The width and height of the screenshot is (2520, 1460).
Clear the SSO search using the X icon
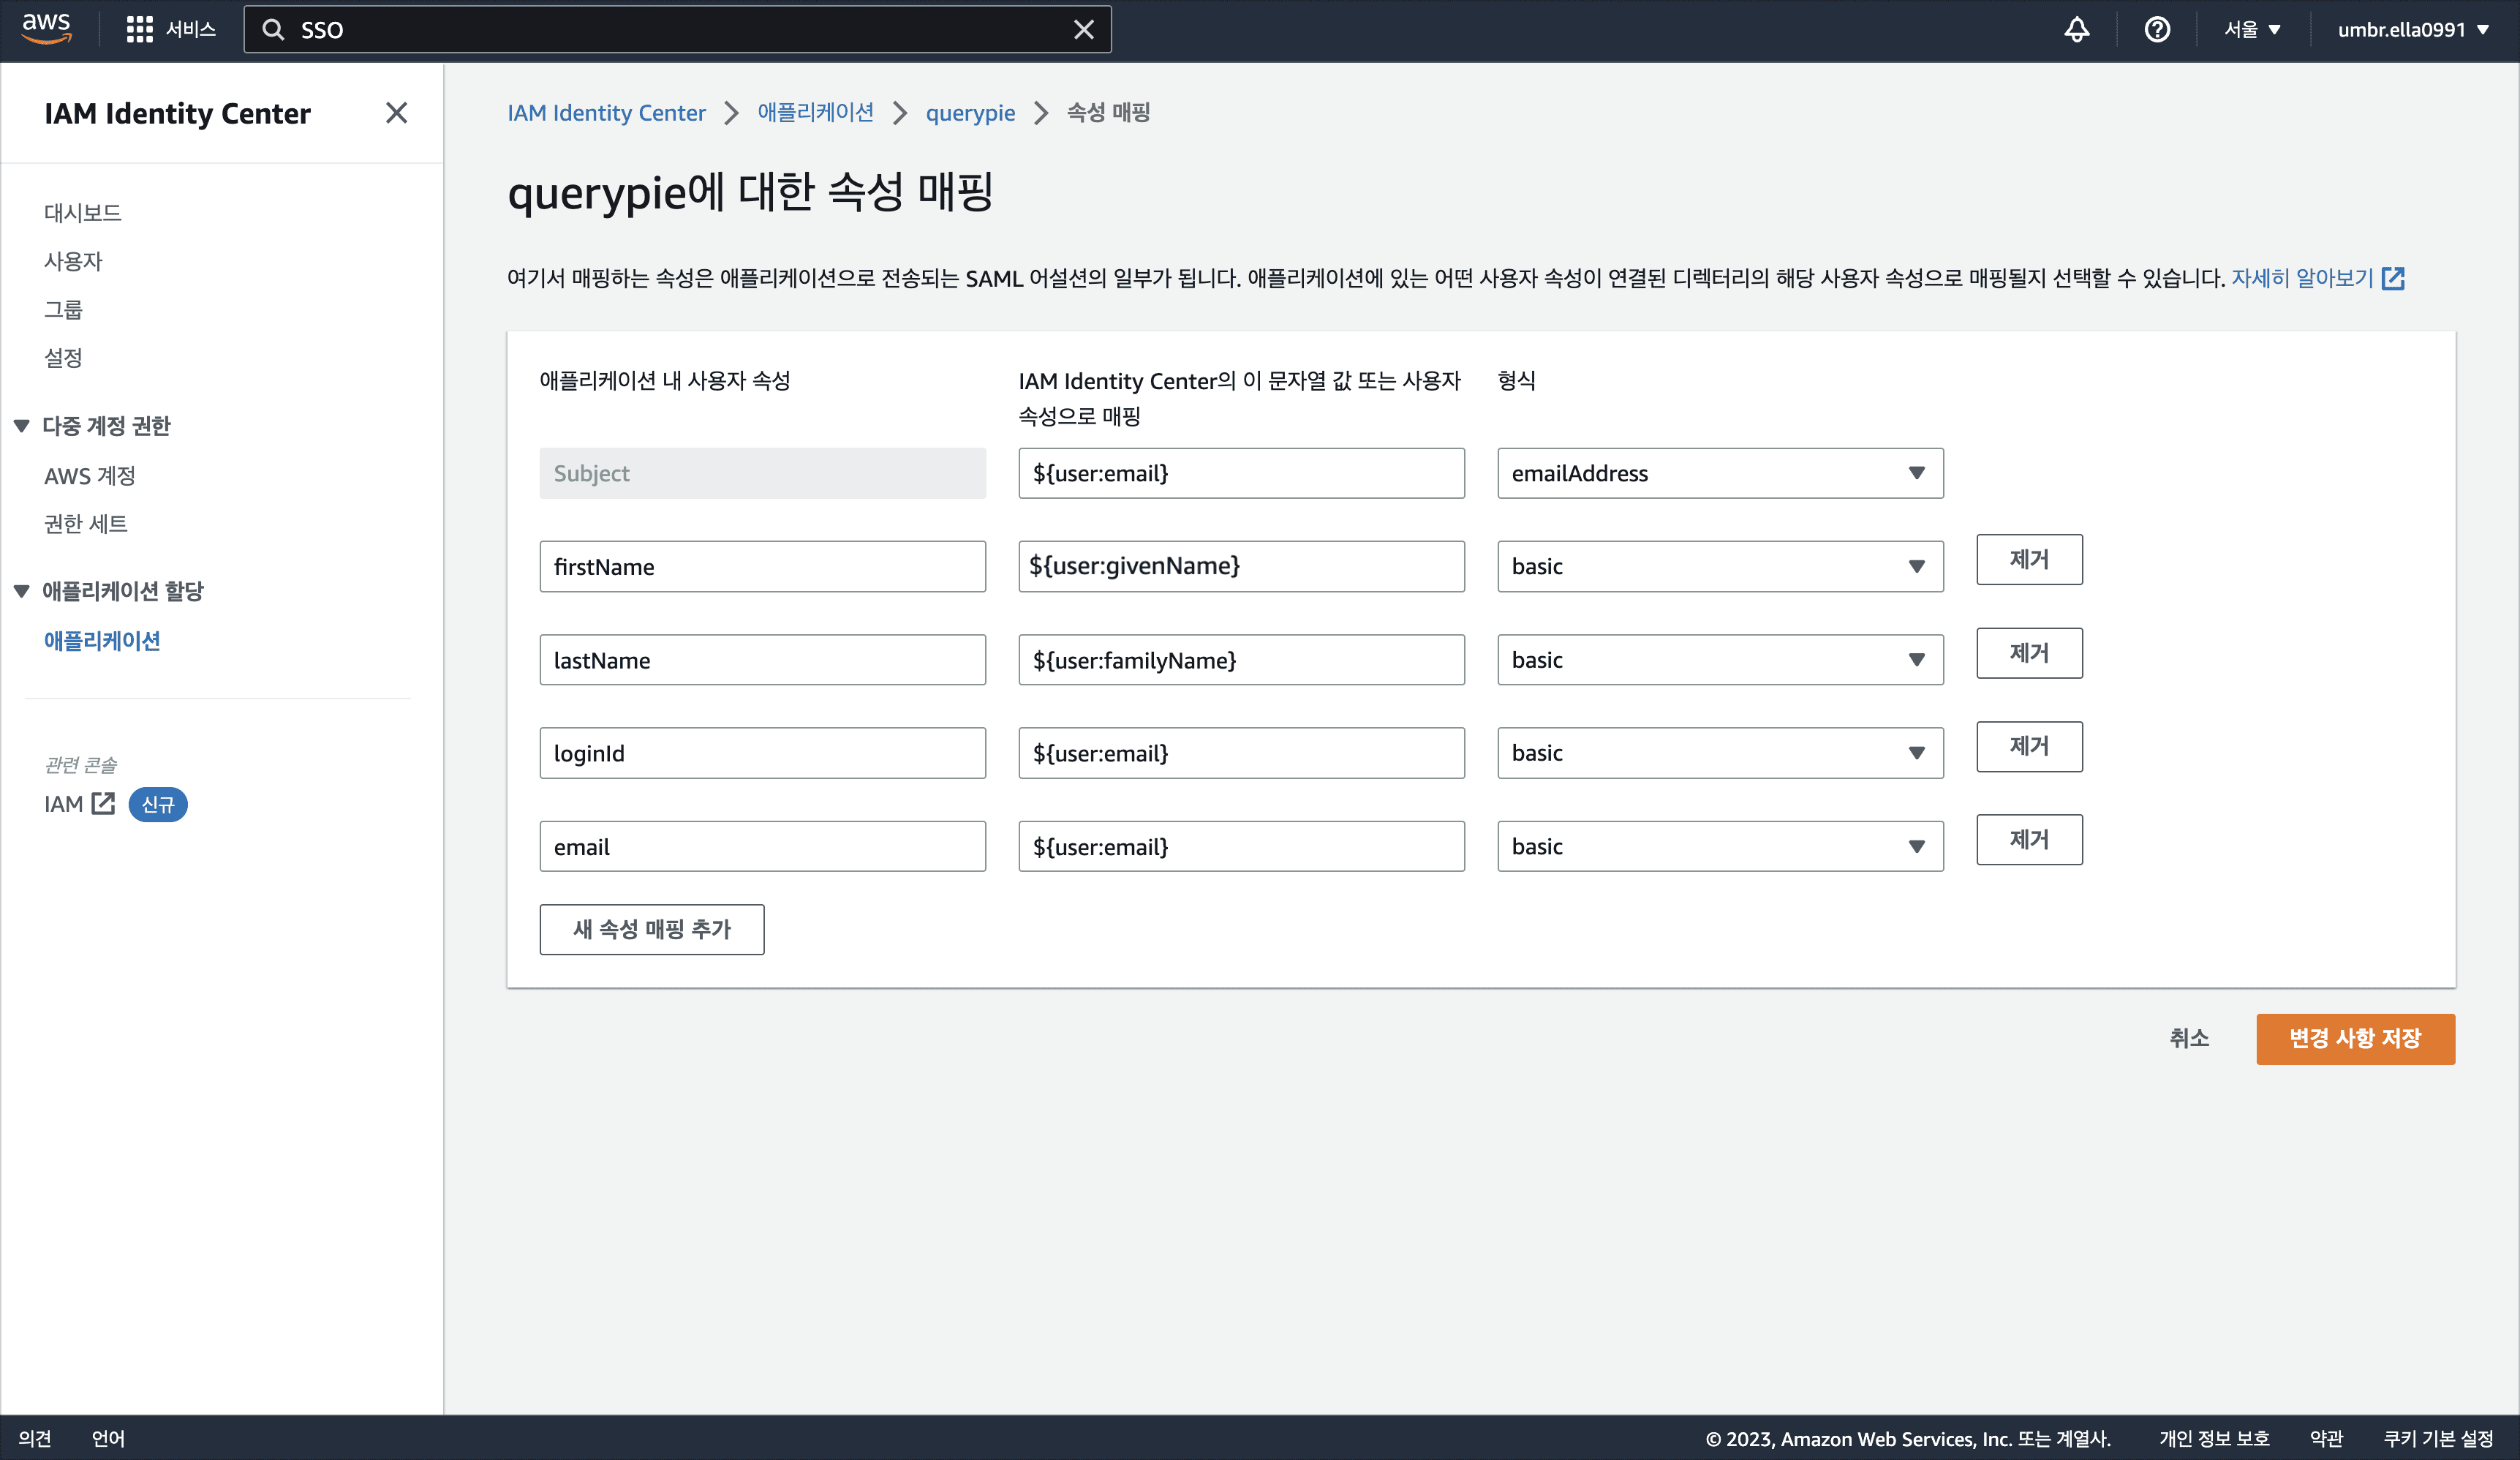click(1084, 29)
